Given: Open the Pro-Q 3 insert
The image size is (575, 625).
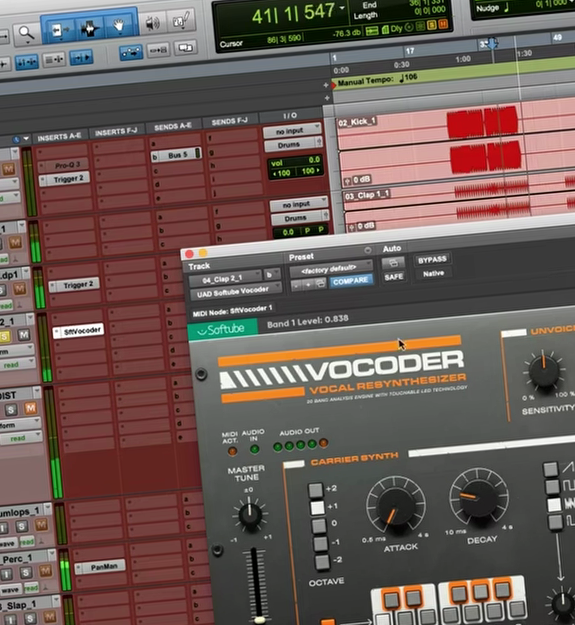Looking at the screenshot, I should (x=64, y=165).
